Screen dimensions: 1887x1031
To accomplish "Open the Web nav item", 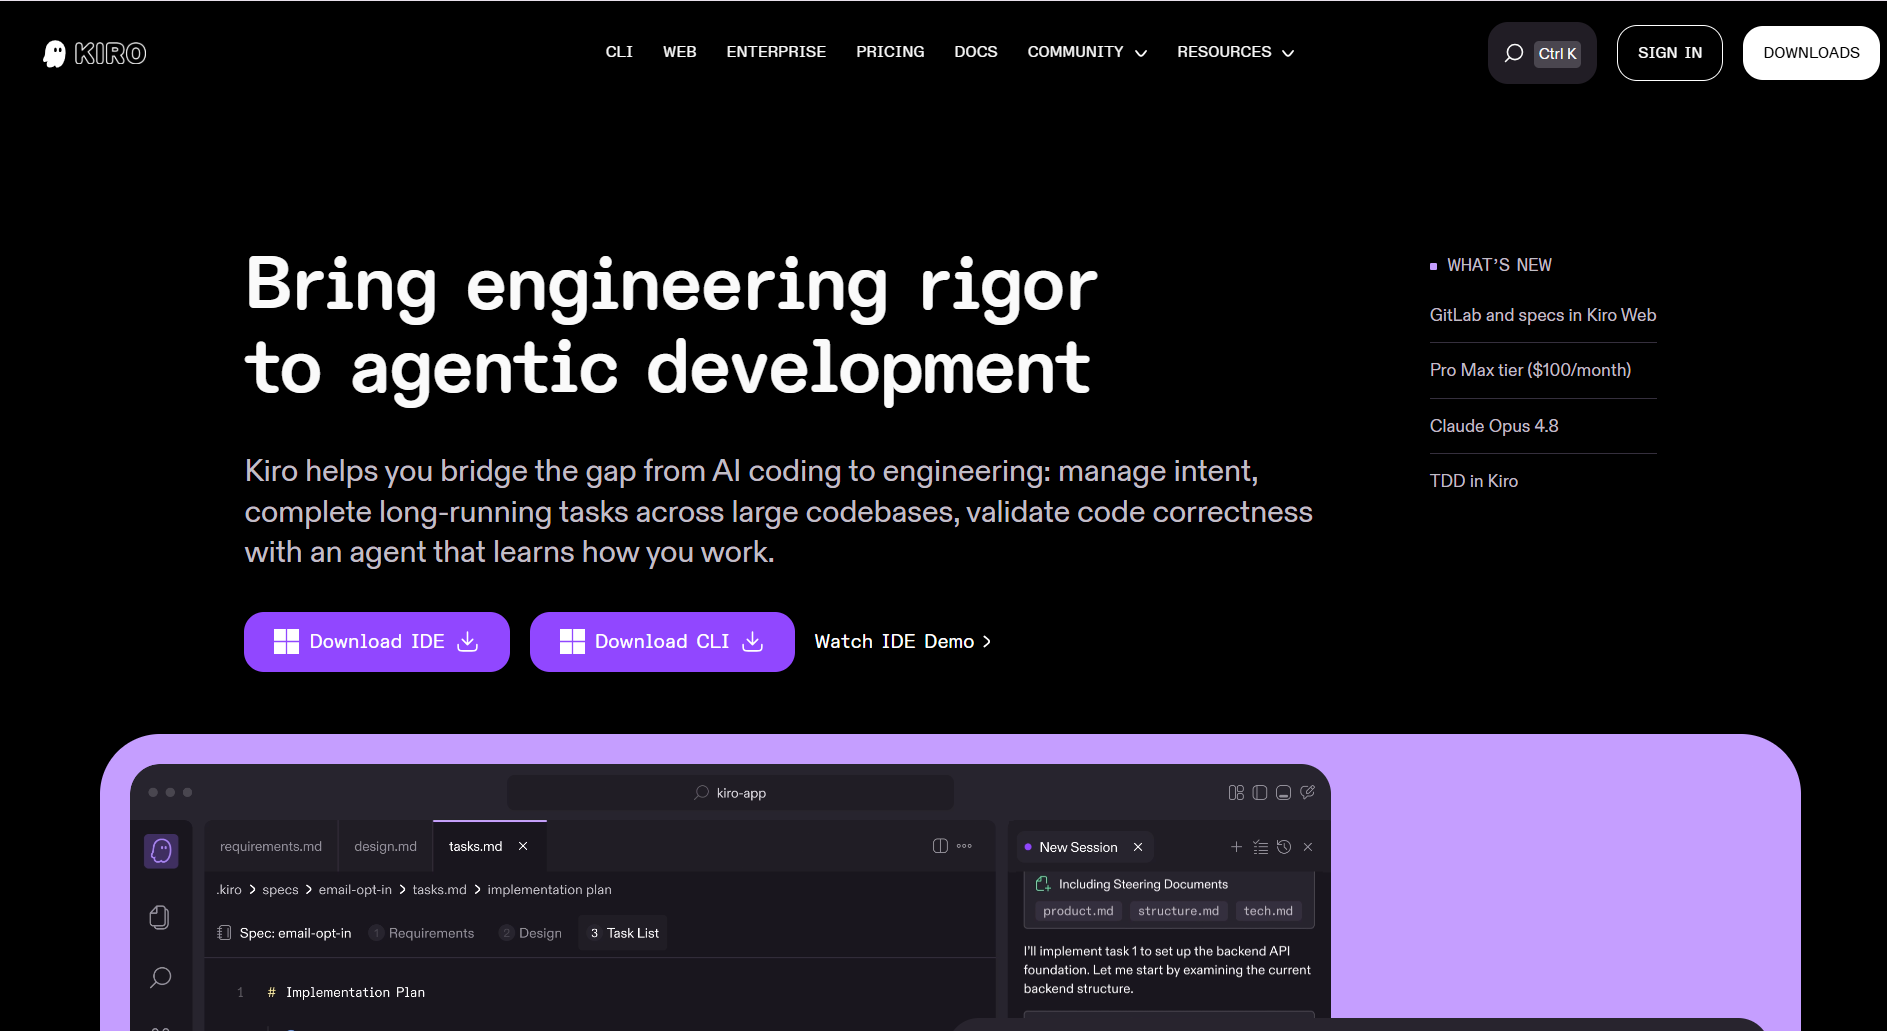I will coord(680,52).
